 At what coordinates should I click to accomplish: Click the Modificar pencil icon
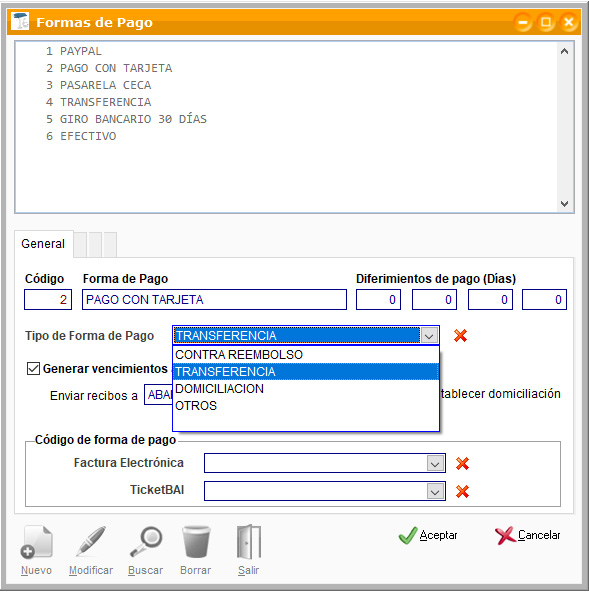tap(91, 542)
